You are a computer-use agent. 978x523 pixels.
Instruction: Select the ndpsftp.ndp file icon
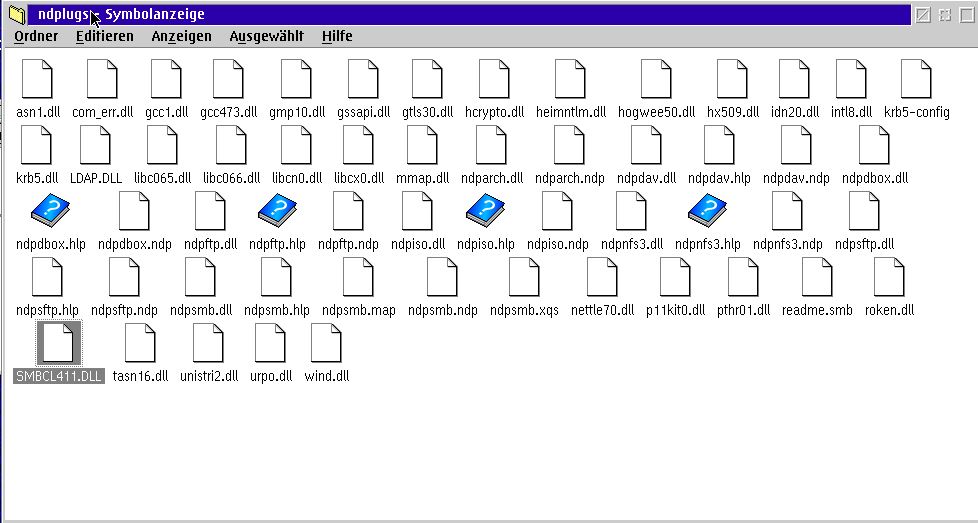pos(124,277)
